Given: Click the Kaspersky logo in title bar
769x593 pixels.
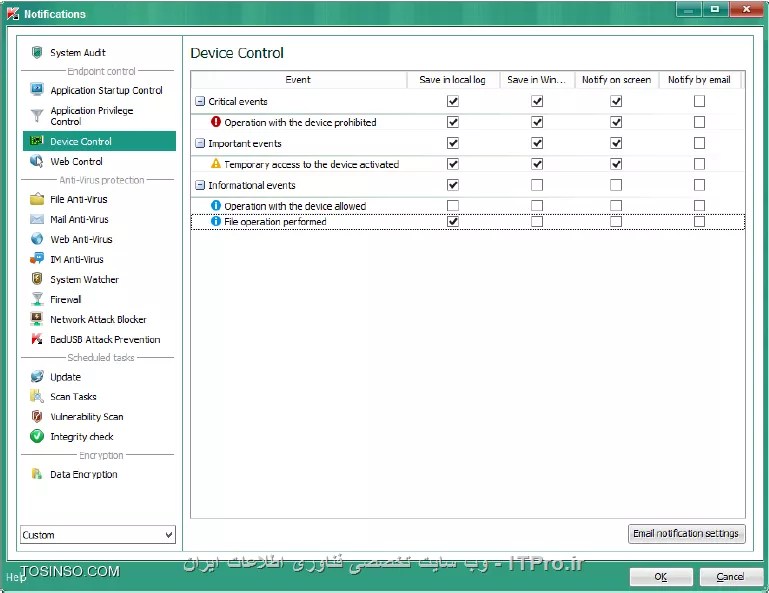Looking at the screenshot, I should pos(13,14).
